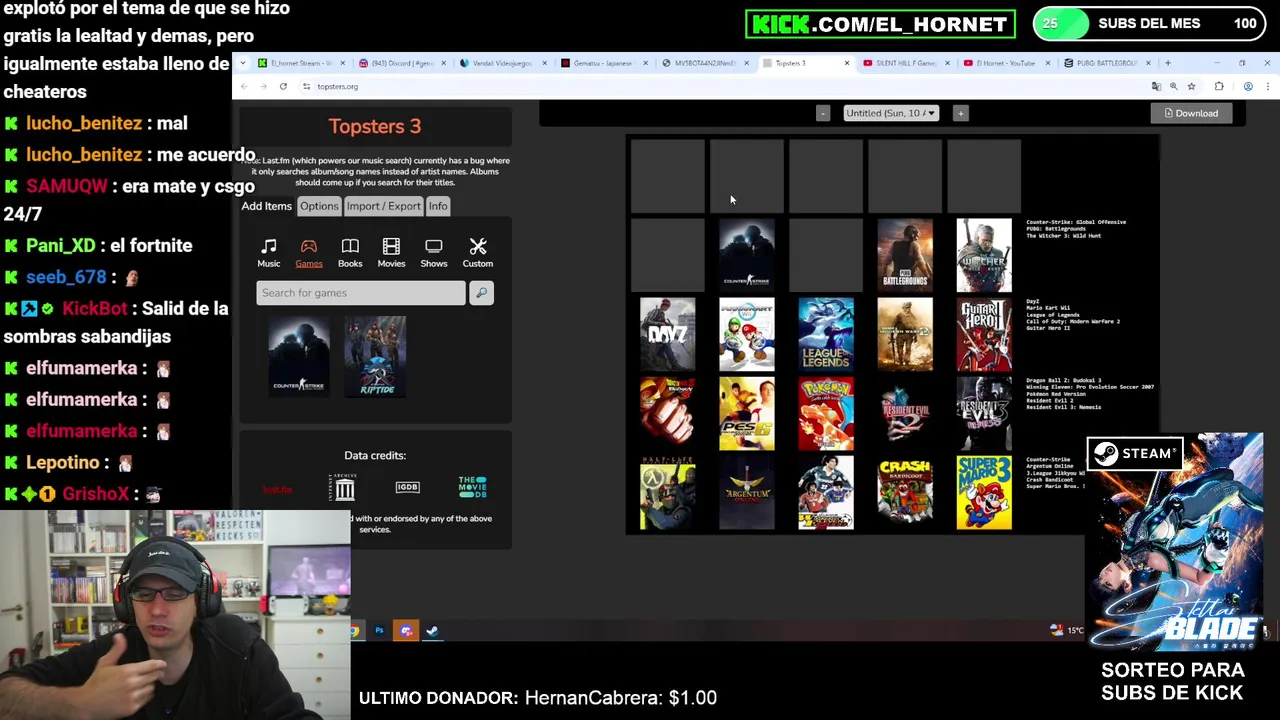Click the Download button
The image size is (1280, 720).
point(1191,113)
